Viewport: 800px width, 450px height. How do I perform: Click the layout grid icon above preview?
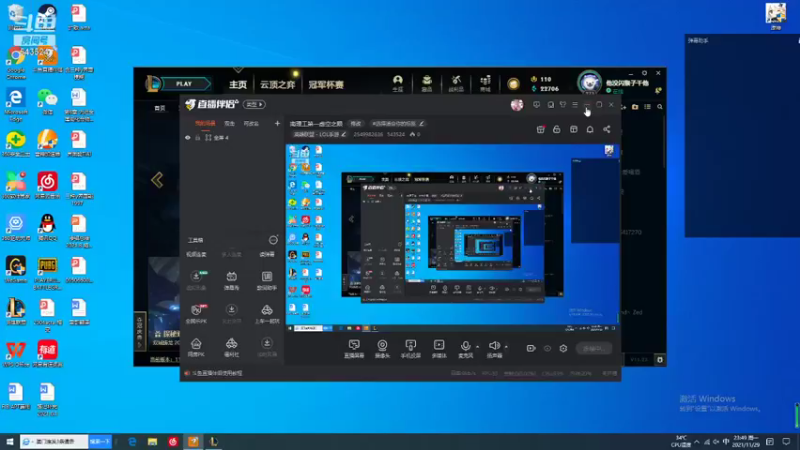pyautogui.click(x=573, y=130)
